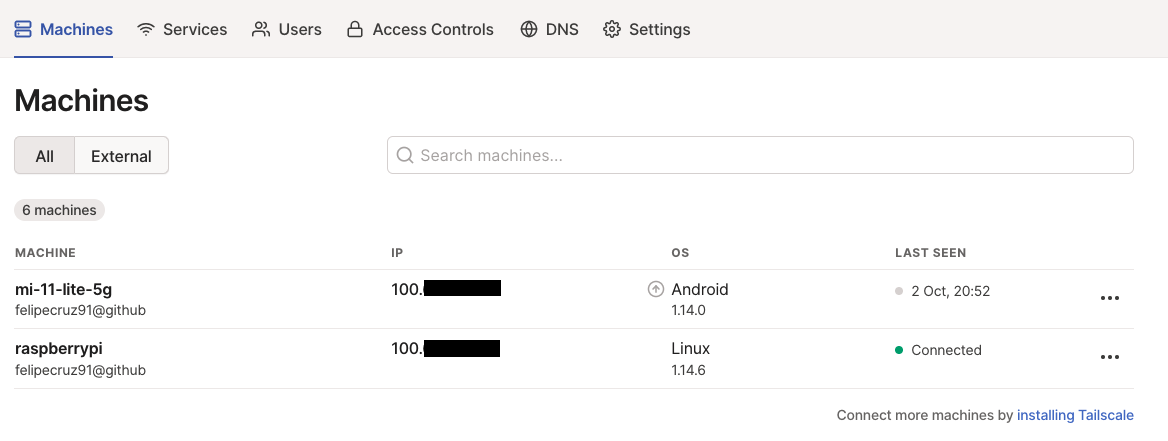This screenshot has width=1168, height=441.
Task: Click the IP column header
Action: 396,253
